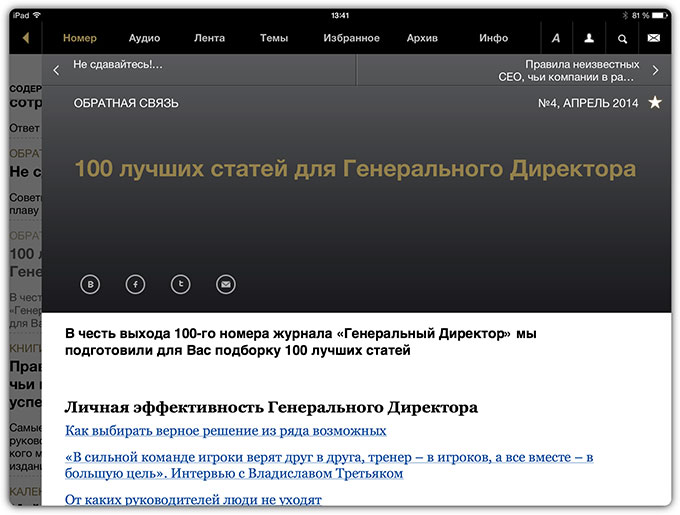Image resolution: width=680 pixels, height=515 pixels.
Task: Select the heading '100 лучших статей для Генерального Директора'
Action: point(355,169)
